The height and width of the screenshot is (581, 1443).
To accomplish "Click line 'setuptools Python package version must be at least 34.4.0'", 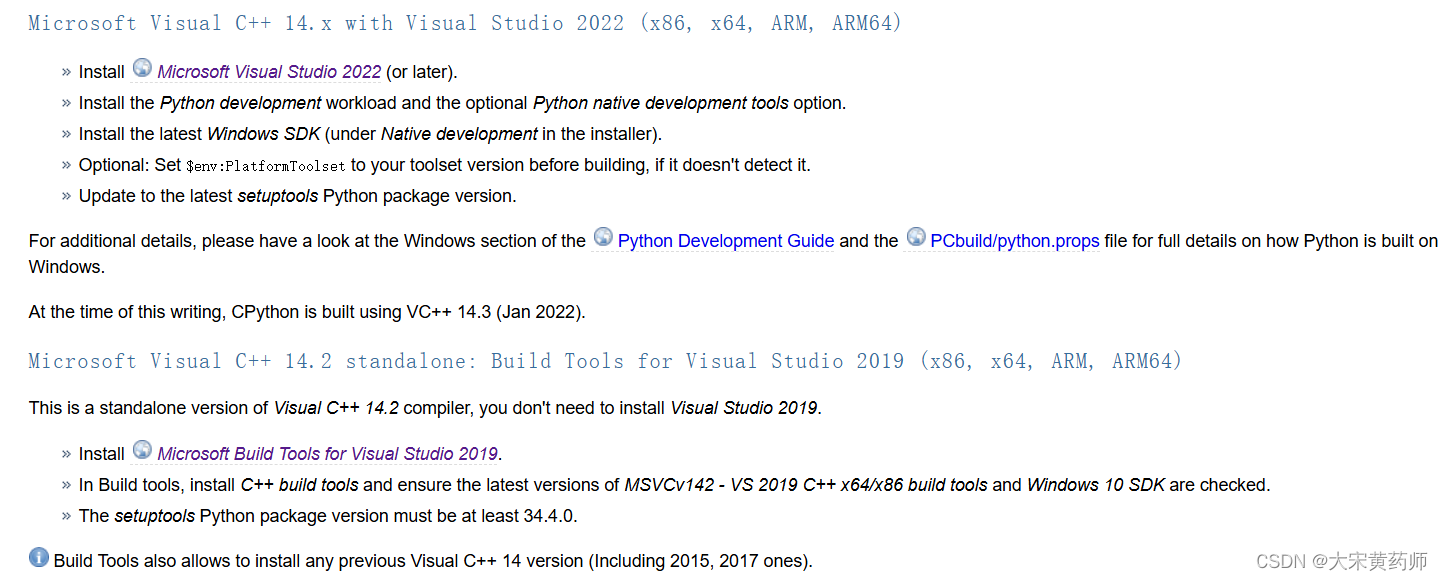I will point(328,516).
